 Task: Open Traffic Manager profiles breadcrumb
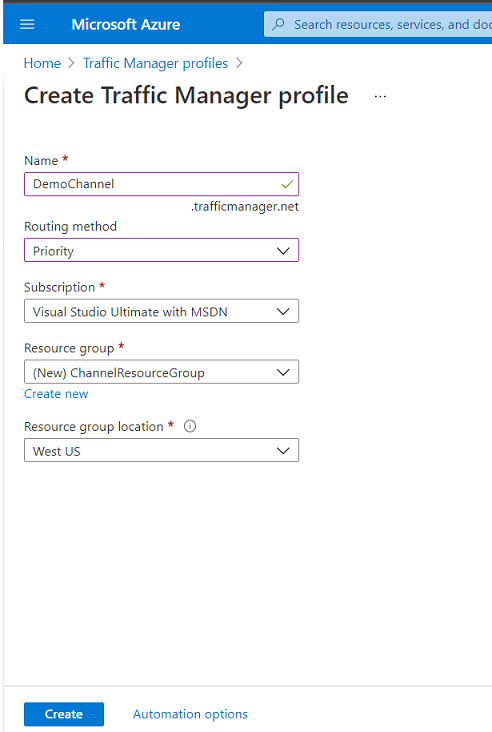tap(155, 63)
